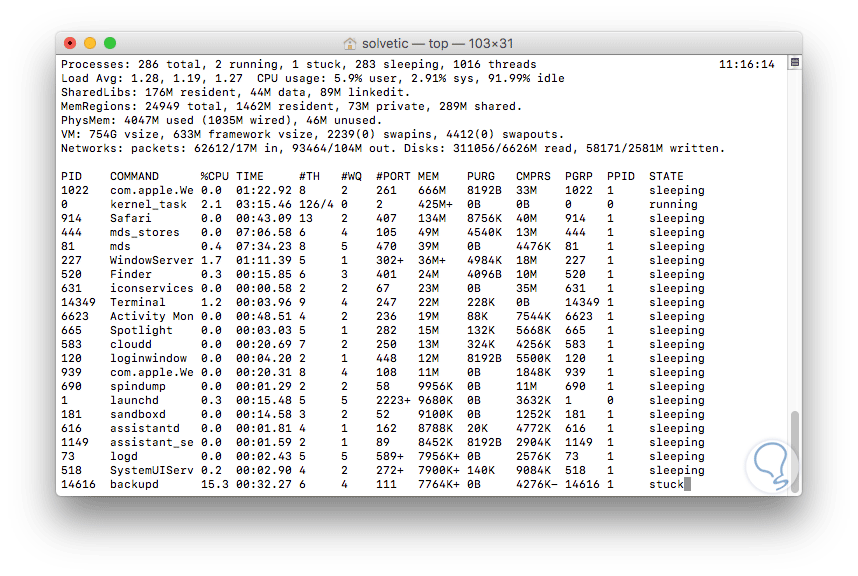Click PID 14349 in the Terminal row

click(78, 302)
